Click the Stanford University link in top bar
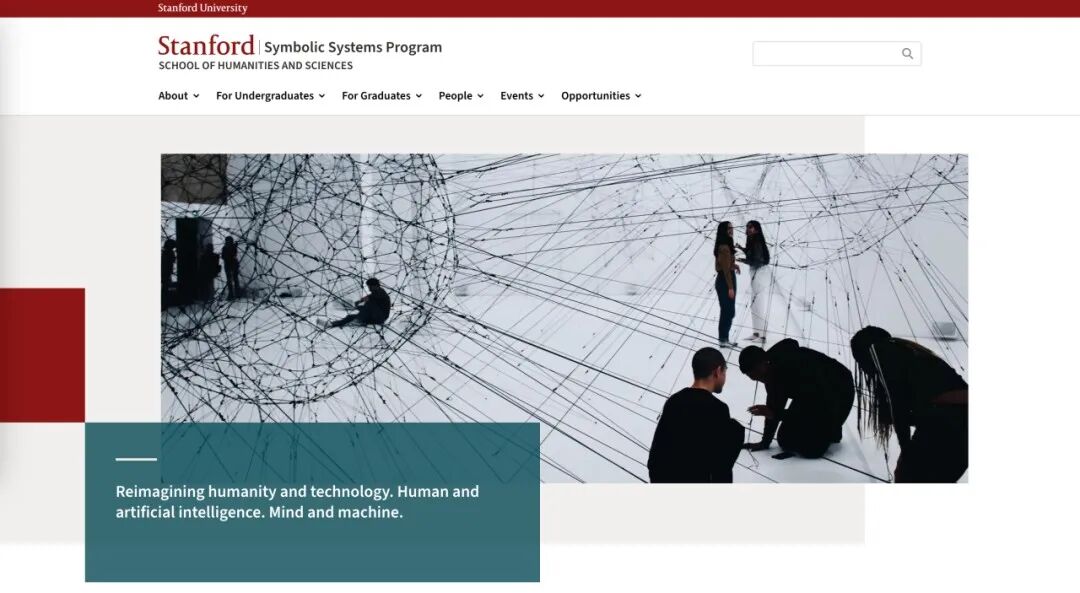 [202, 8]
